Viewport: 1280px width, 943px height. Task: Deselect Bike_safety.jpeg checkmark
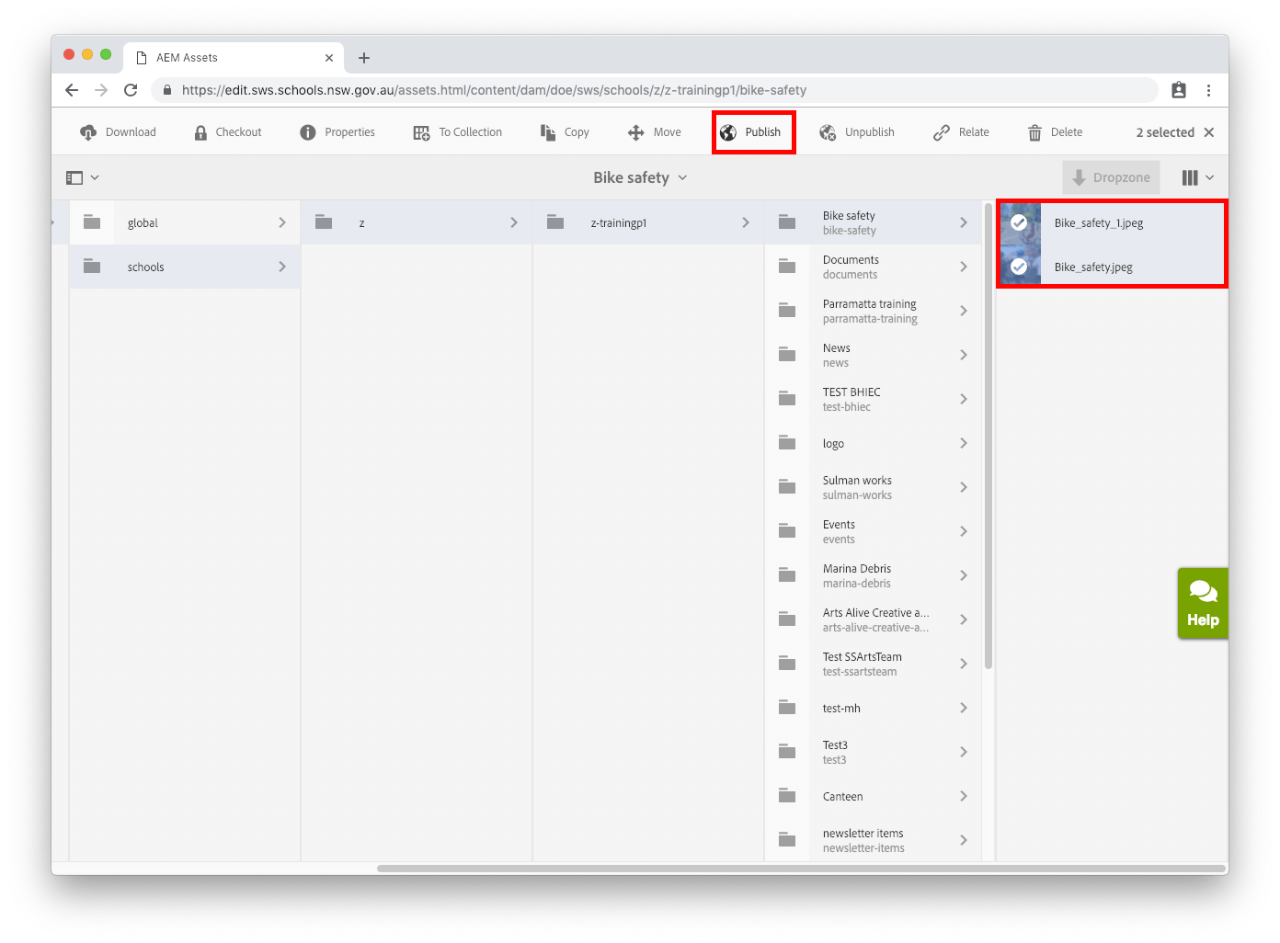[1019, 267]
